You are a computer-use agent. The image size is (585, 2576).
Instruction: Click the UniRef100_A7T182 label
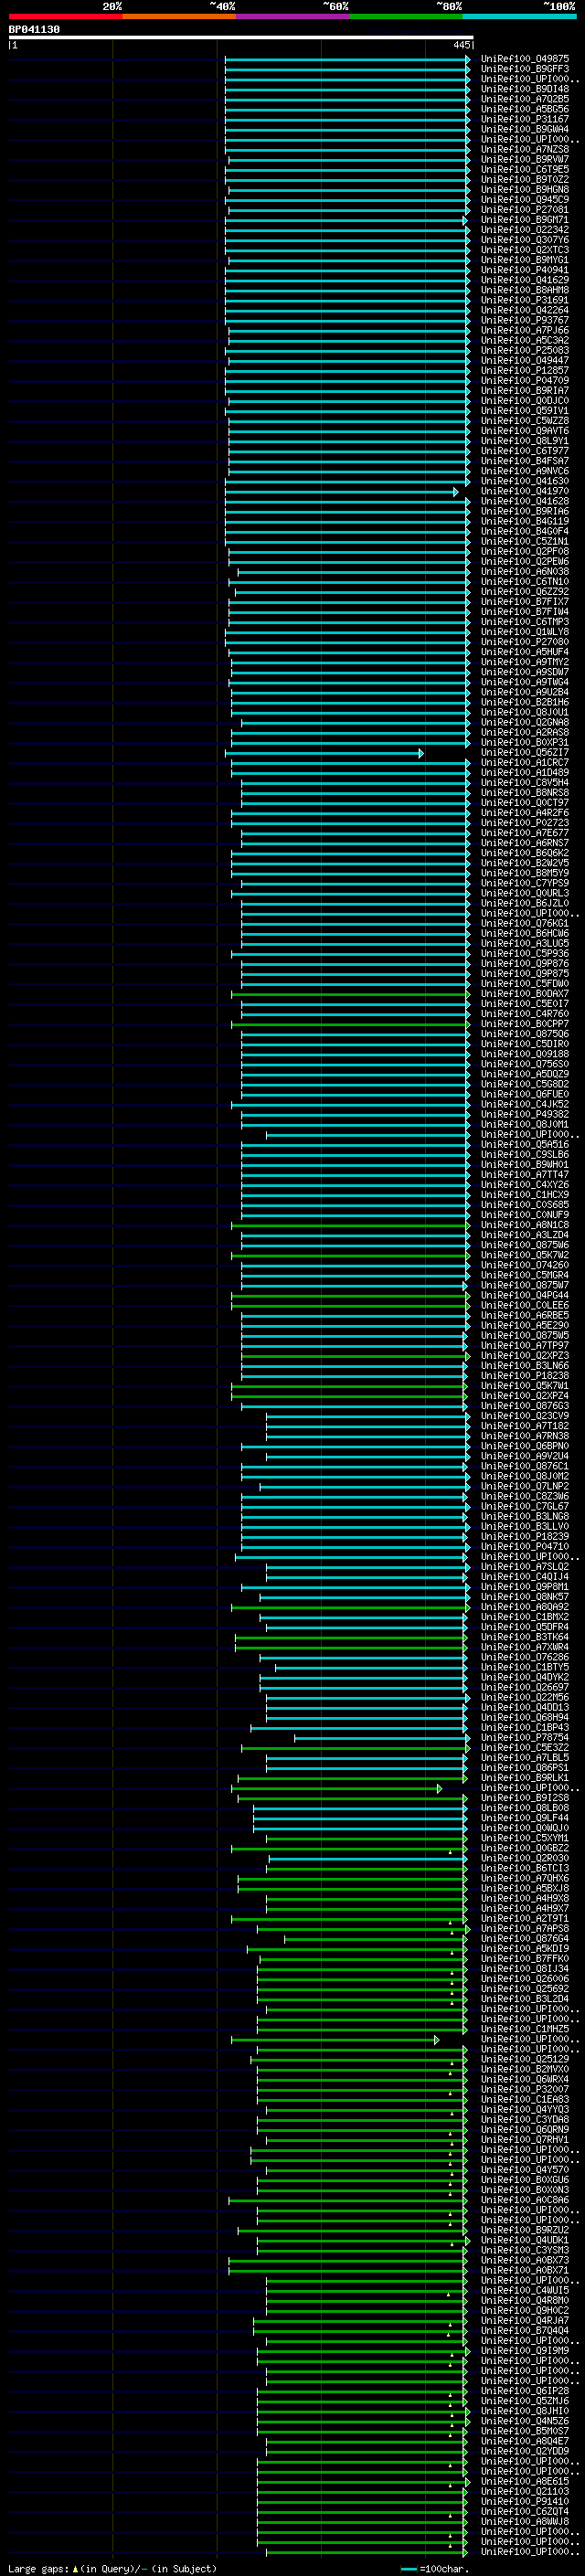525,1426
